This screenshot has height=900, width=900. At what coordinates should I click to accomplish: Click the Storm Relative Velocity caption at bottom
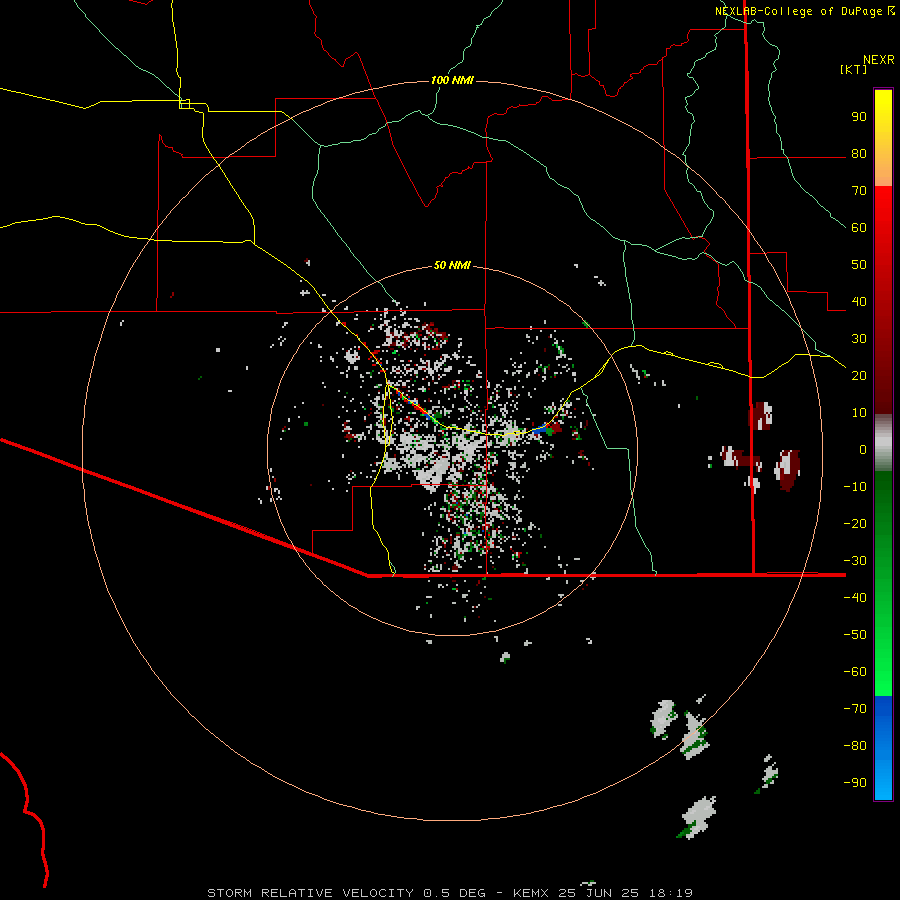[x=449, y=893]
